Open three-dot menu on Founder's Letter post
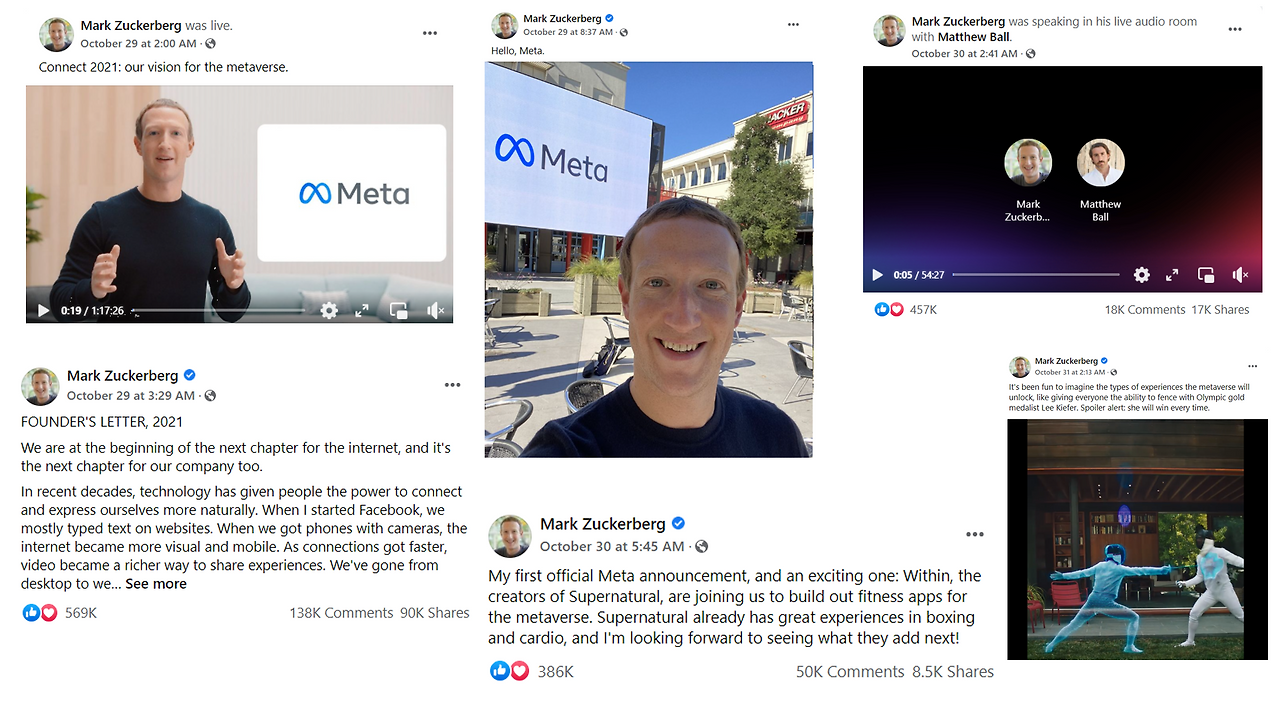Screen dimensions: 1280x702 (x=453, y=385)
